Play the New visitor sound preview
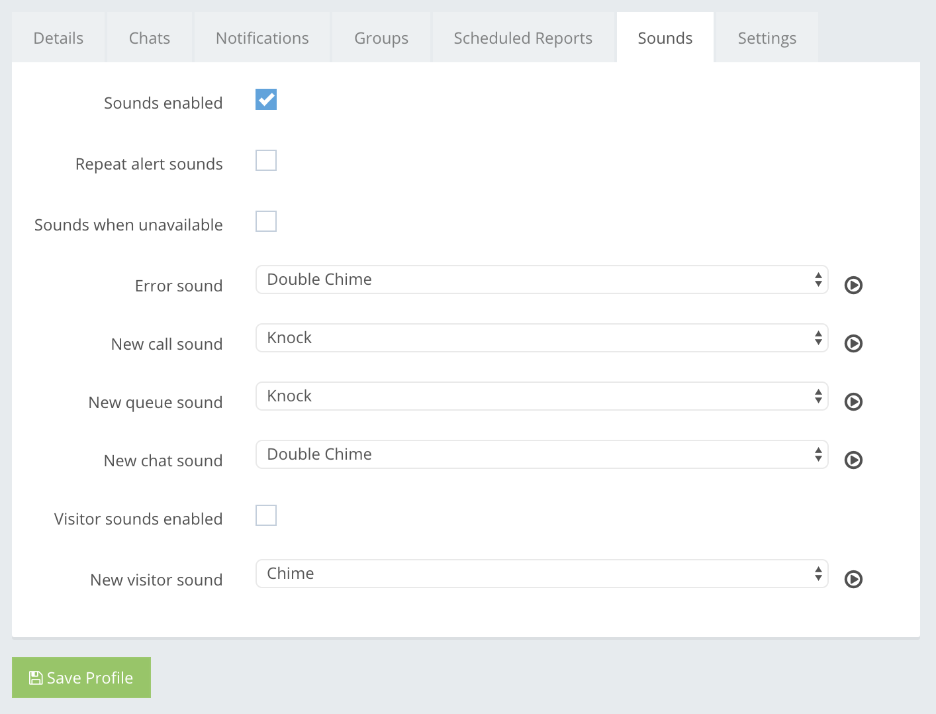The height and width of the screenshot is (714, 936). click(x=853, y=579)
